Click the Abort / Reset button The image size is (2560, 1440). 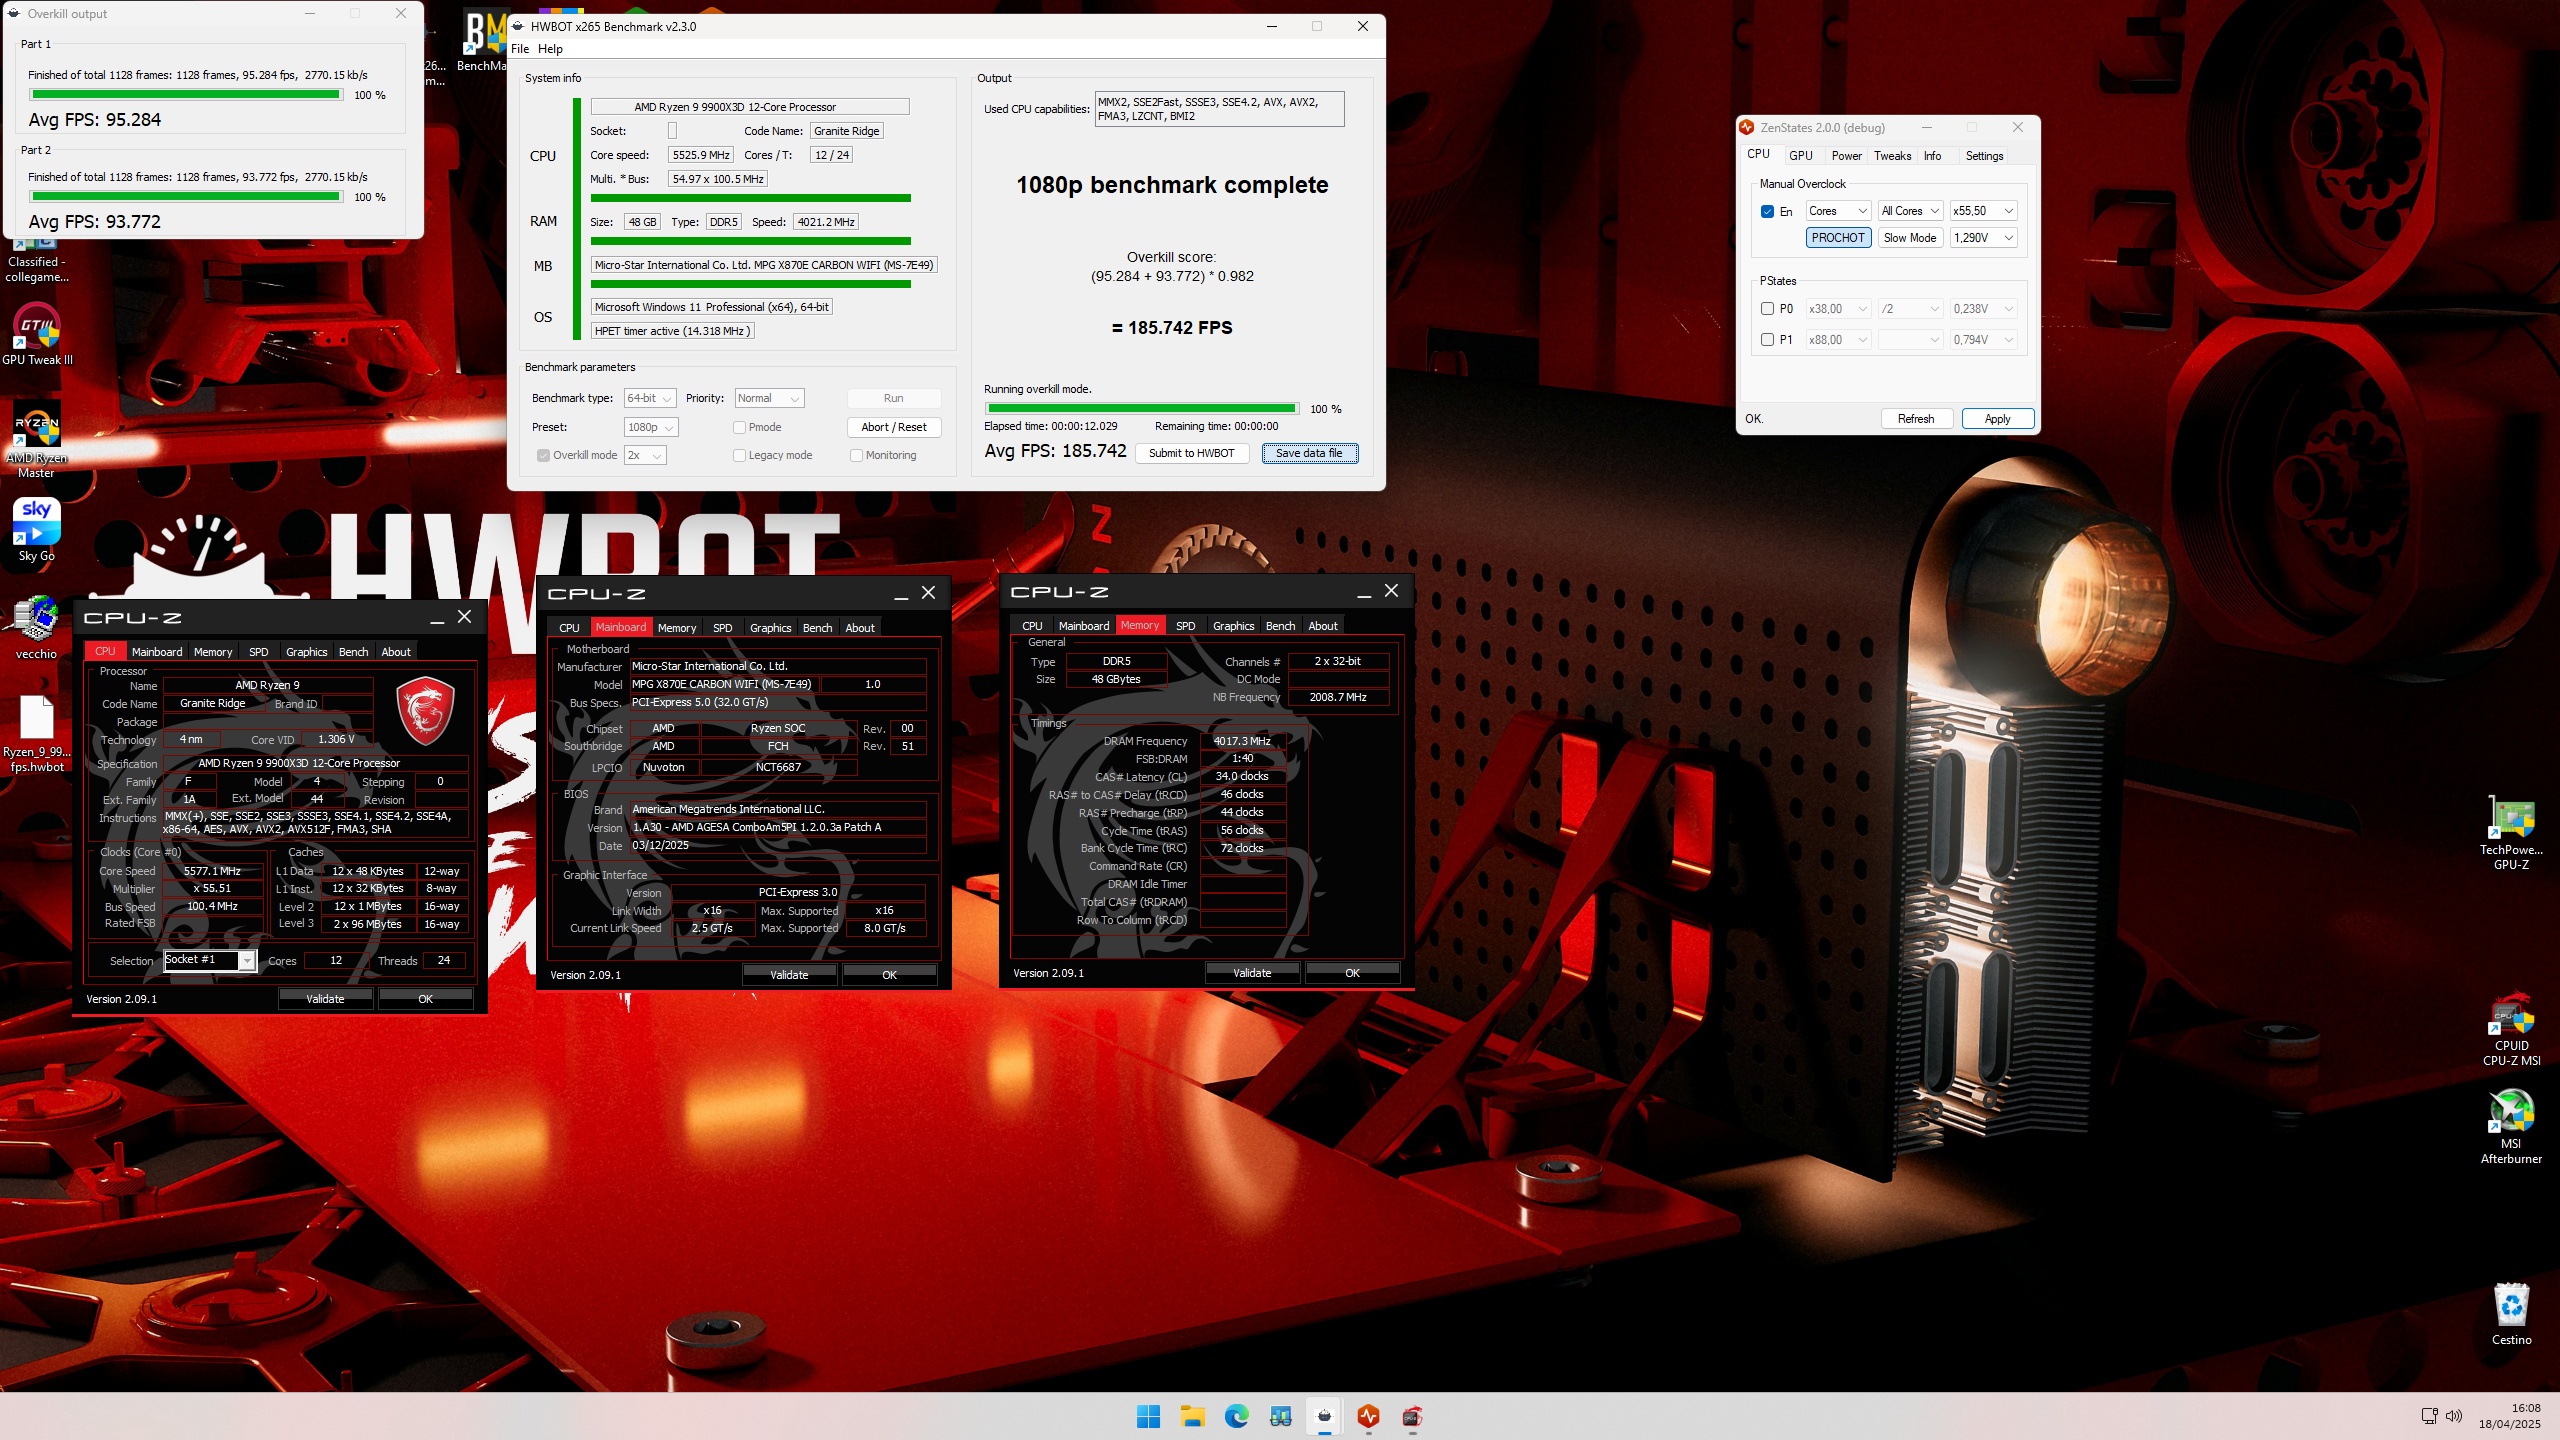tap(893, 427)
